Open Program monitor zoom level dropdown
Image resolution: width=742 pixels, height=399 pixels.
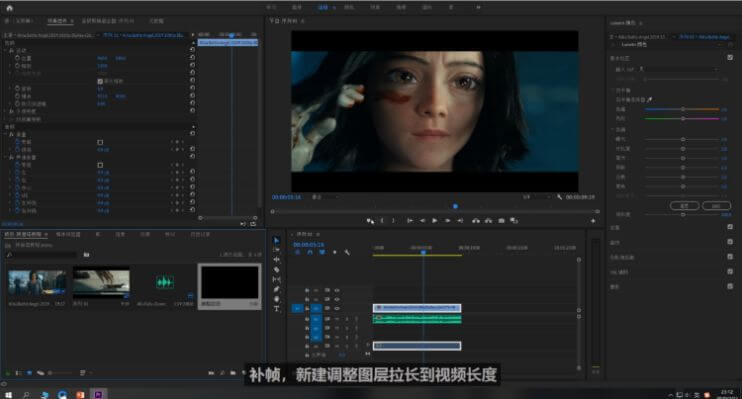pos(325,197)
